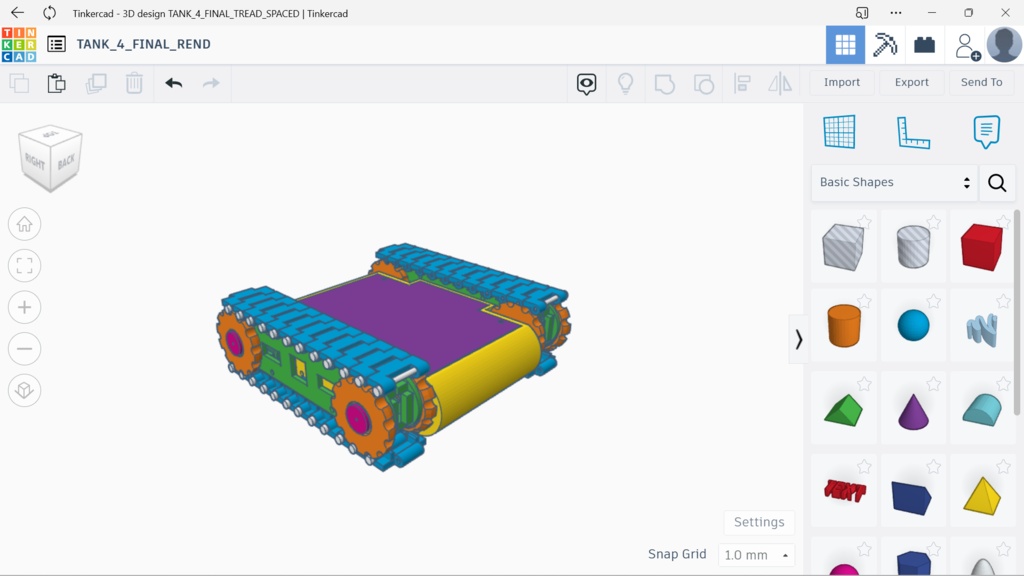Select the green Roof shape

(843, 410)
